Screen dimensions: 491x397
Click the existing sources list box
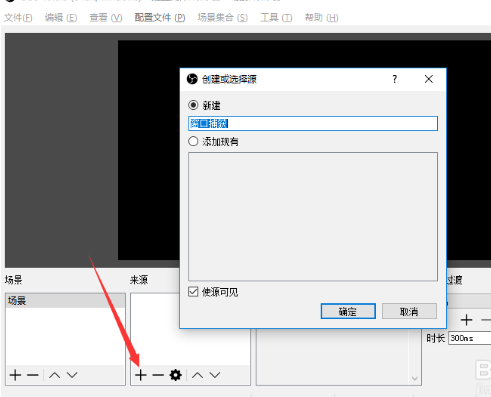[313, 217]
